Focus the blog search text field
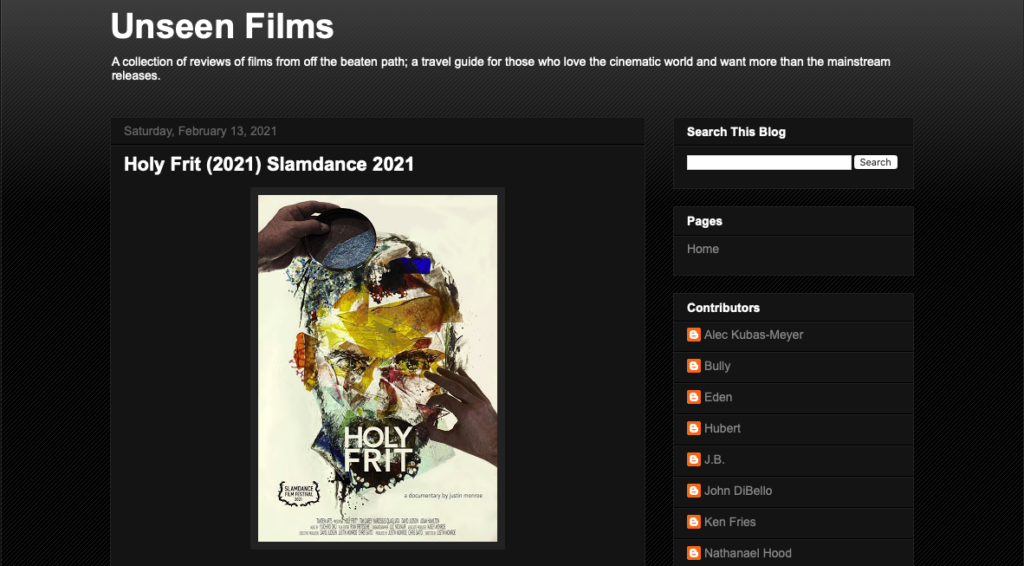Viewport: 1024px width, 566px height. coord(769,162)
